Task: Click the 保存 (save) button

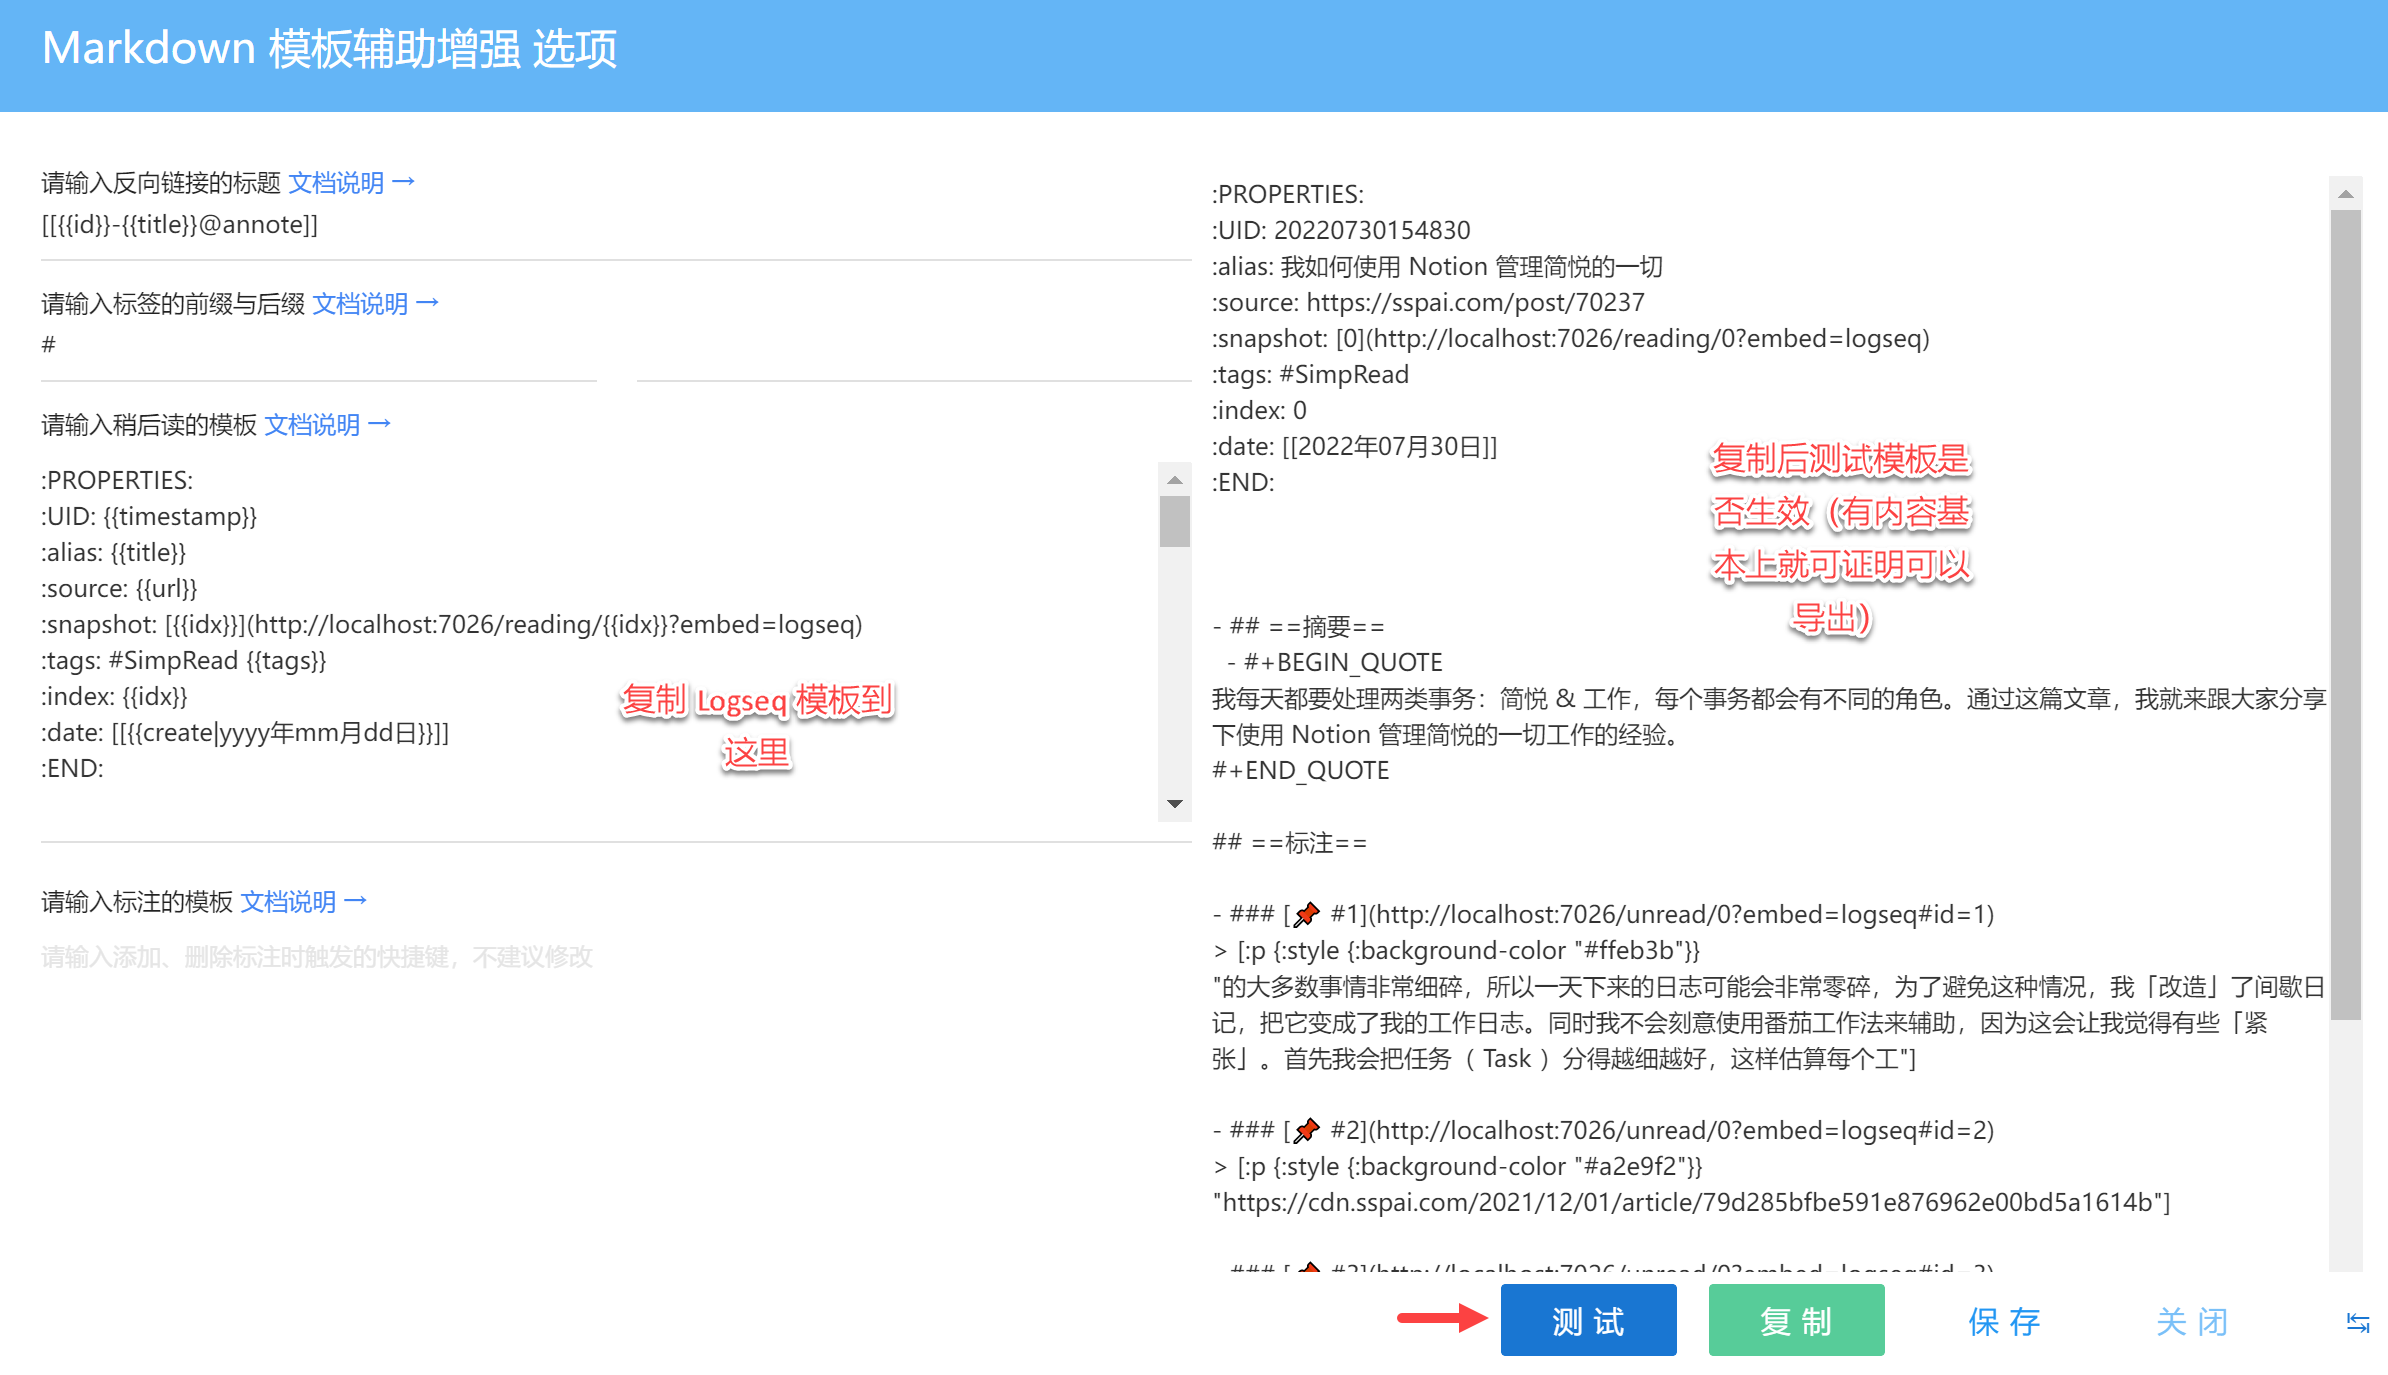Action: pyautogui.click(x=2004, y=1321)
